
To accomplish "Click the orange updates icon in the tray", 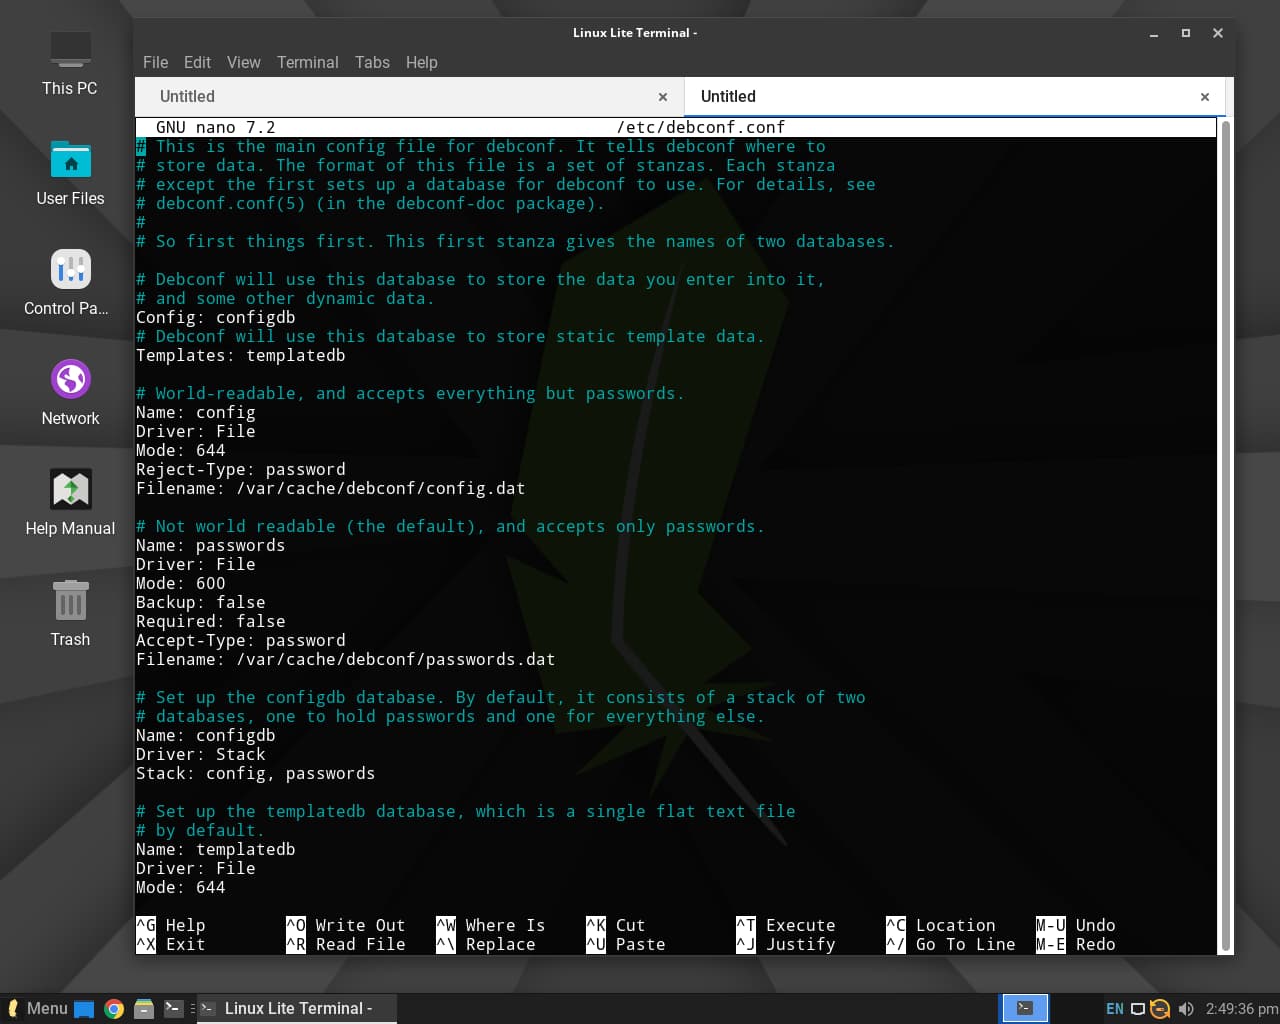I will [1160, 1008].
